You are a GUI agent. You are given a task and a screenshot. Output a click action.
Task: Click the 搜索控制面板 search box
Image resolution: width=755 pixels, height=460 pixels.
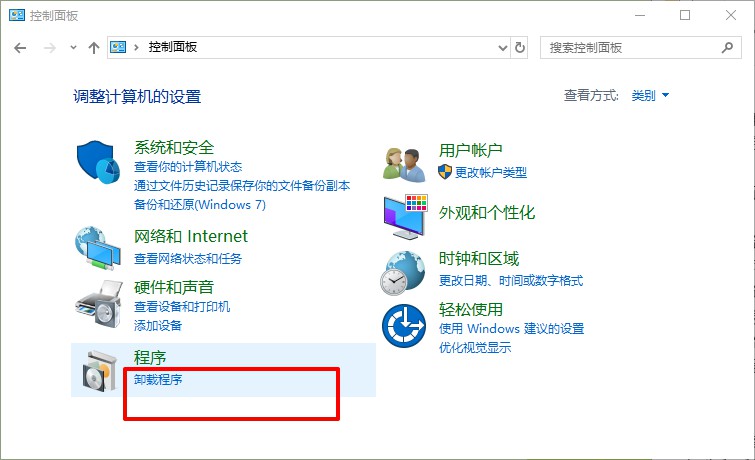pos(630,47)
